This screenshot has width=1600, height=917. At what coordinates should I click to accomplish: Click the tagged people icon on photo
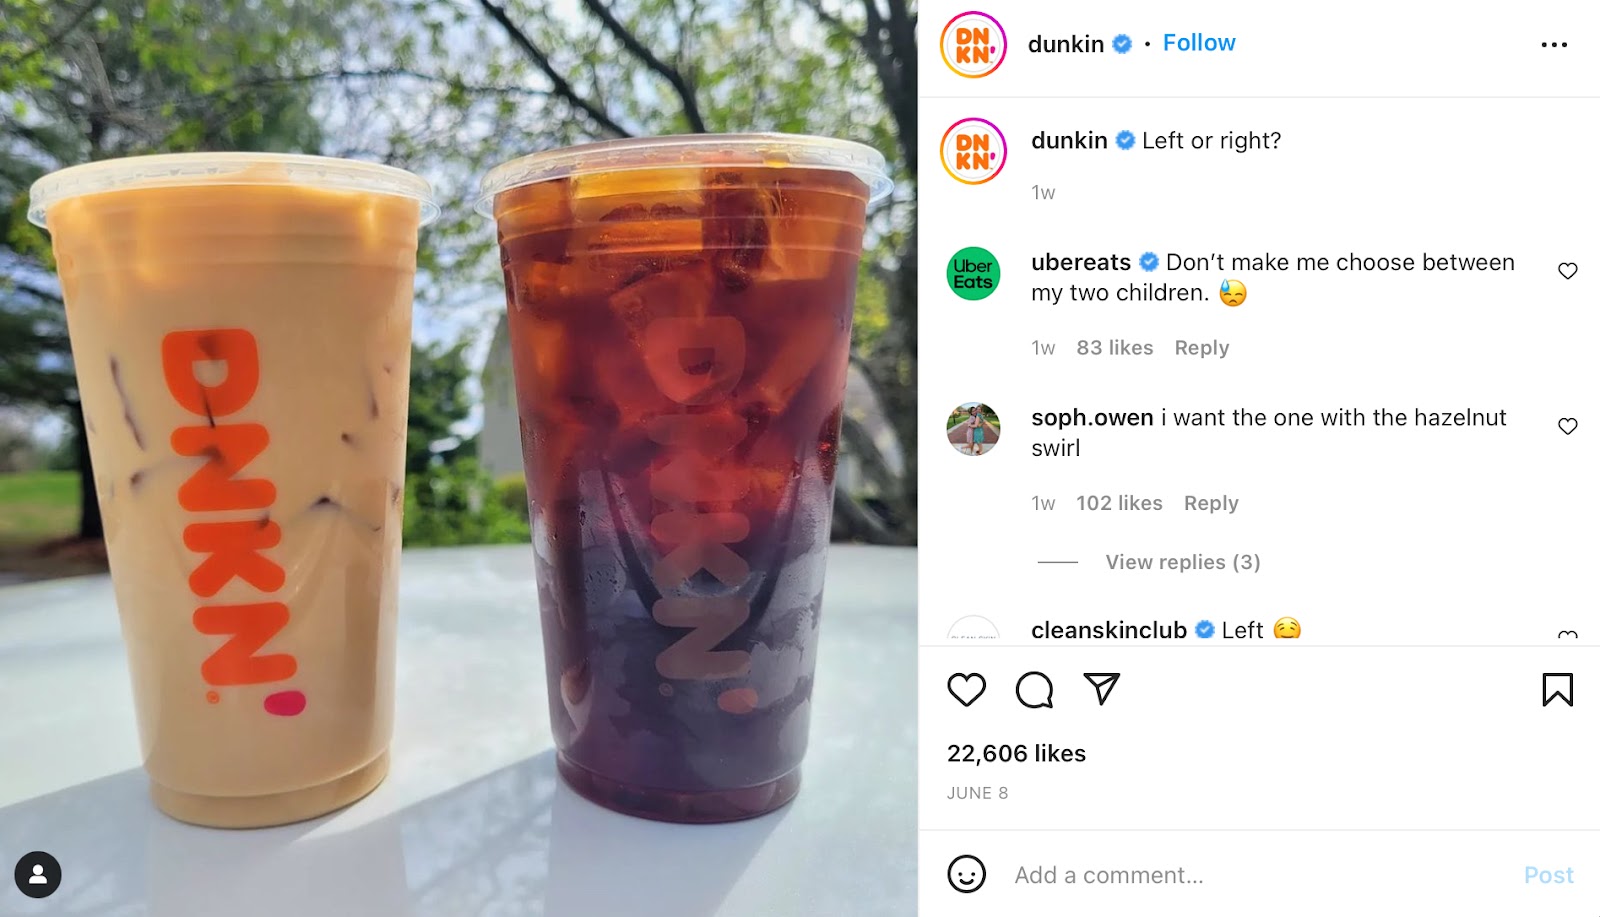[38, 875]
